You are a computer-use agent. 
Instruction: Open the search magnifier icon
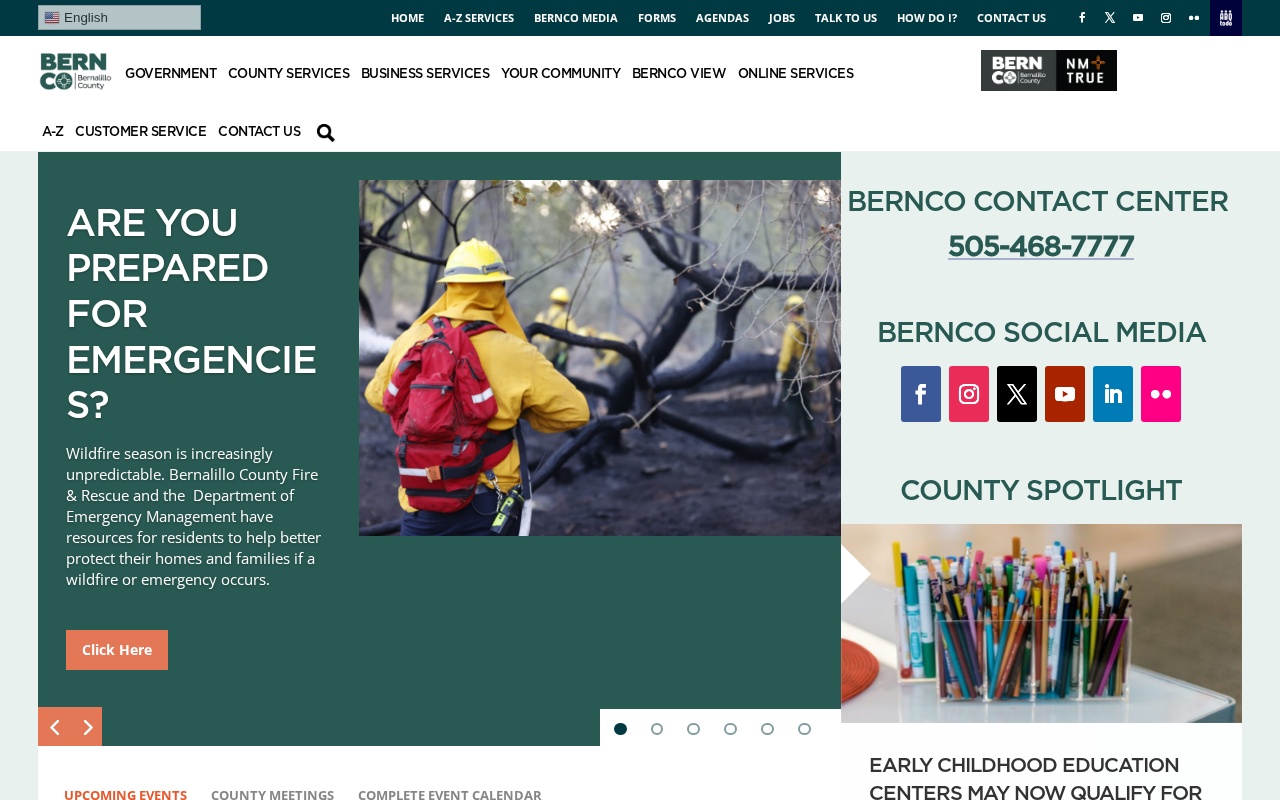326,133
